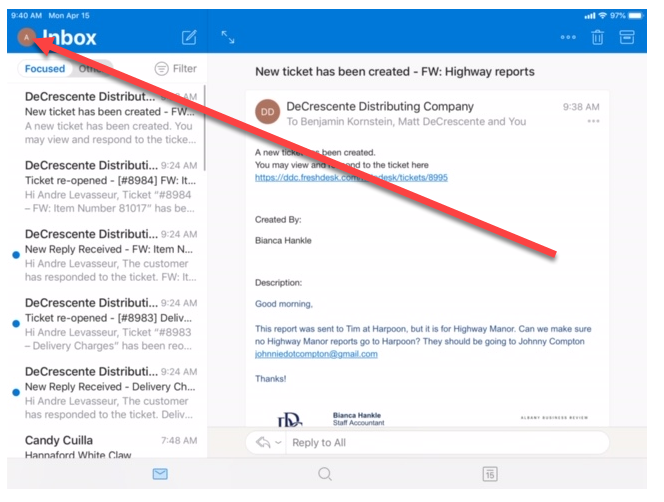Viewport: 664px width, 502px height.
Task: Open the Search magnifier tab
Action: (x=325, y=474)
